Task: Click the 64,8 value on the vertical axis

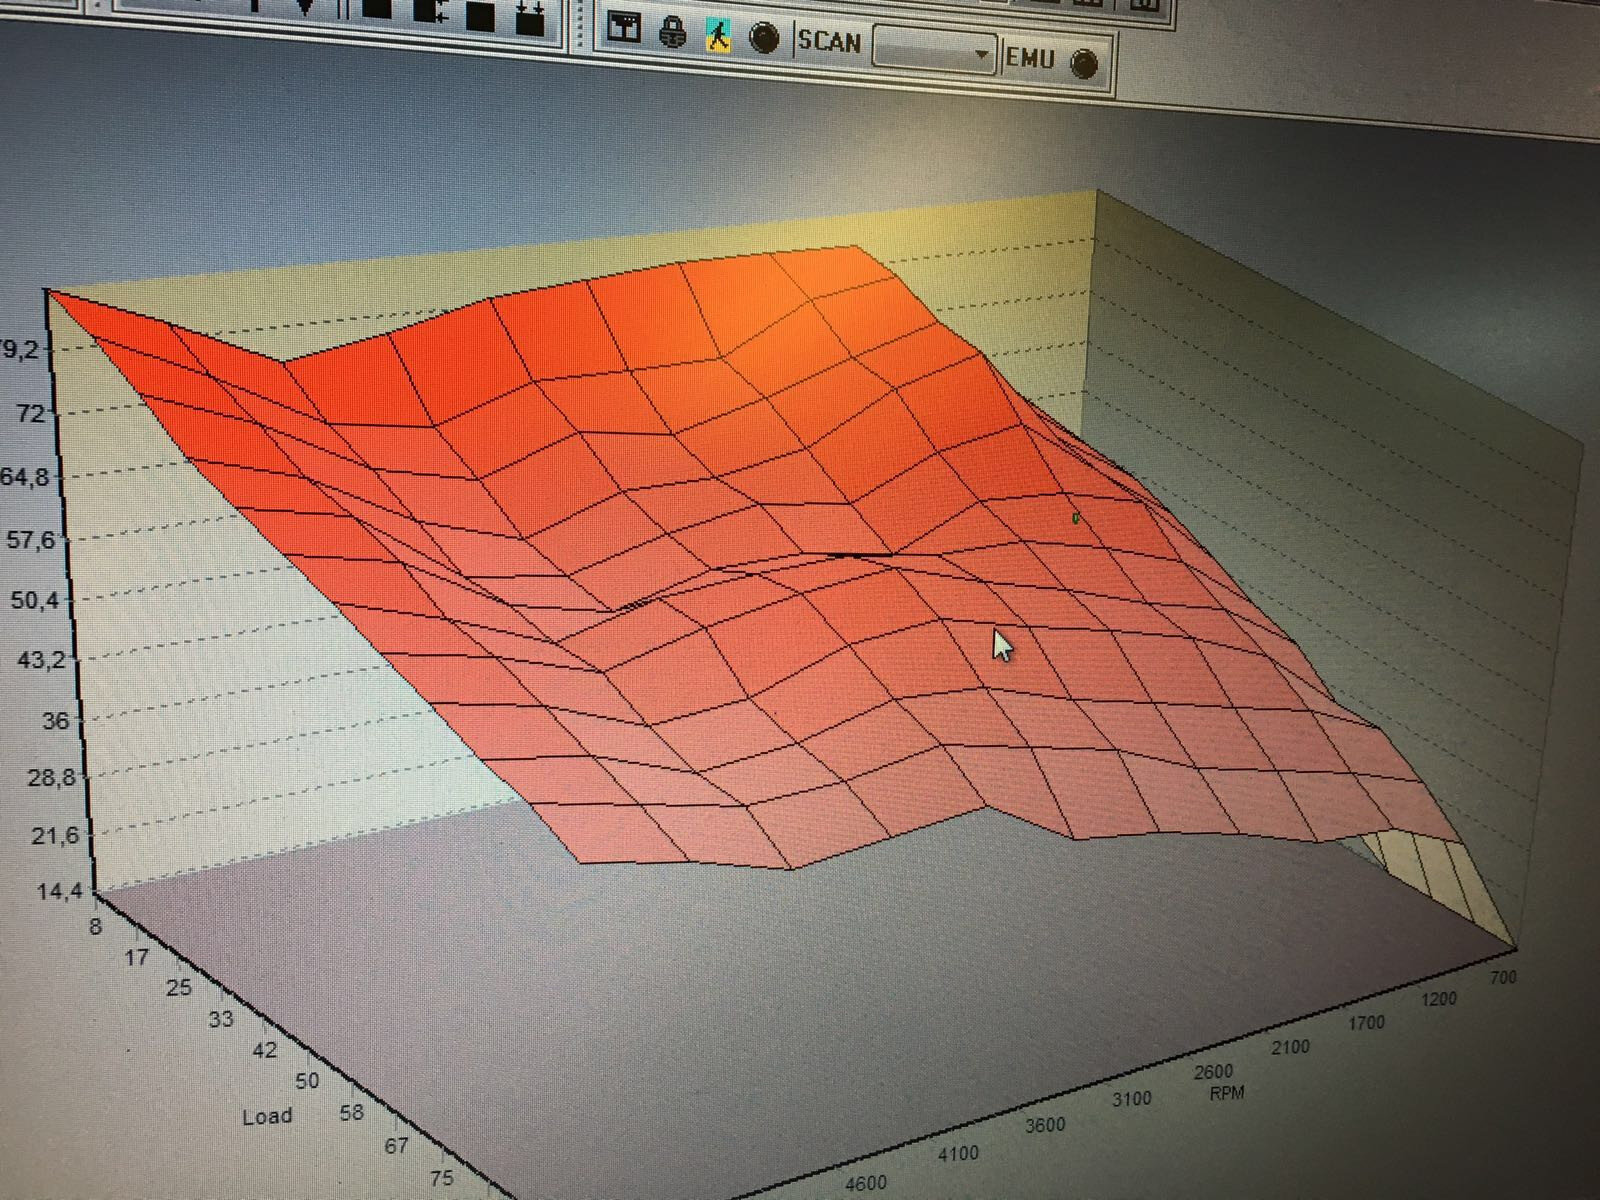Action: click(x=25, y=476)
